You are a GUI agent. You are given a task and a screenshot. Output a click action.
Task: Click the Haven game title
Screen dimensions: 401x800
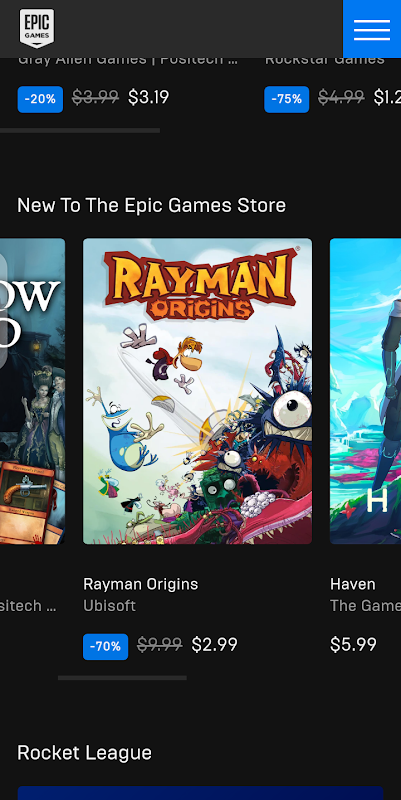pos(353,584)
